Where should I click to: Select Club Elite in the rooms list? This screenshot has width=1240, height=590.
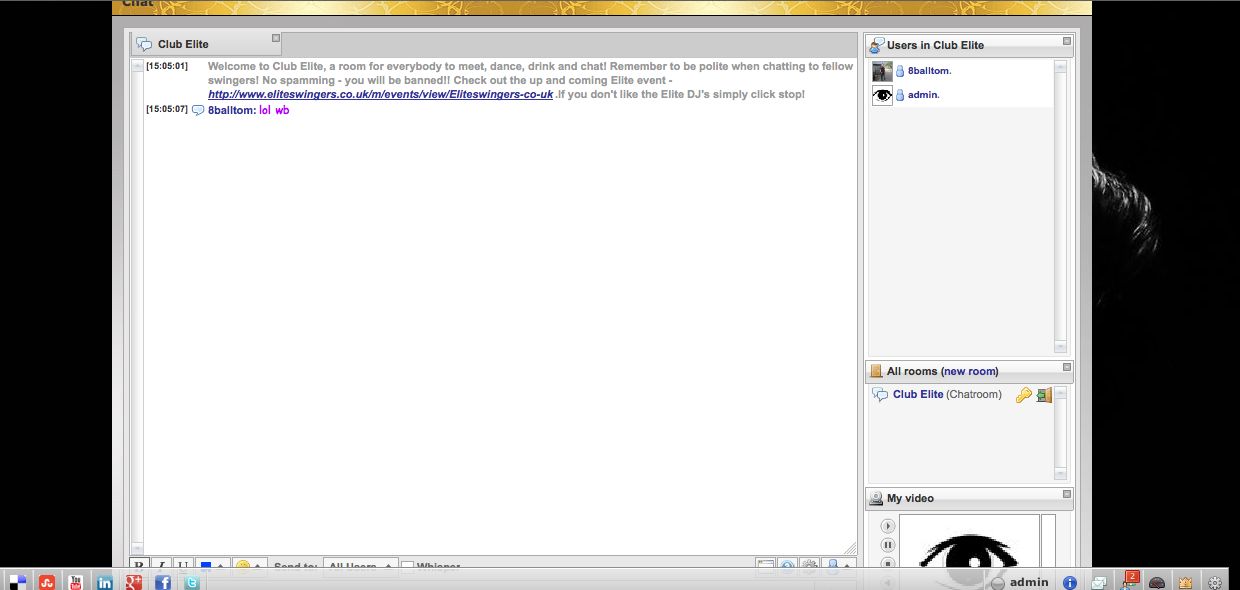(917, 394)
